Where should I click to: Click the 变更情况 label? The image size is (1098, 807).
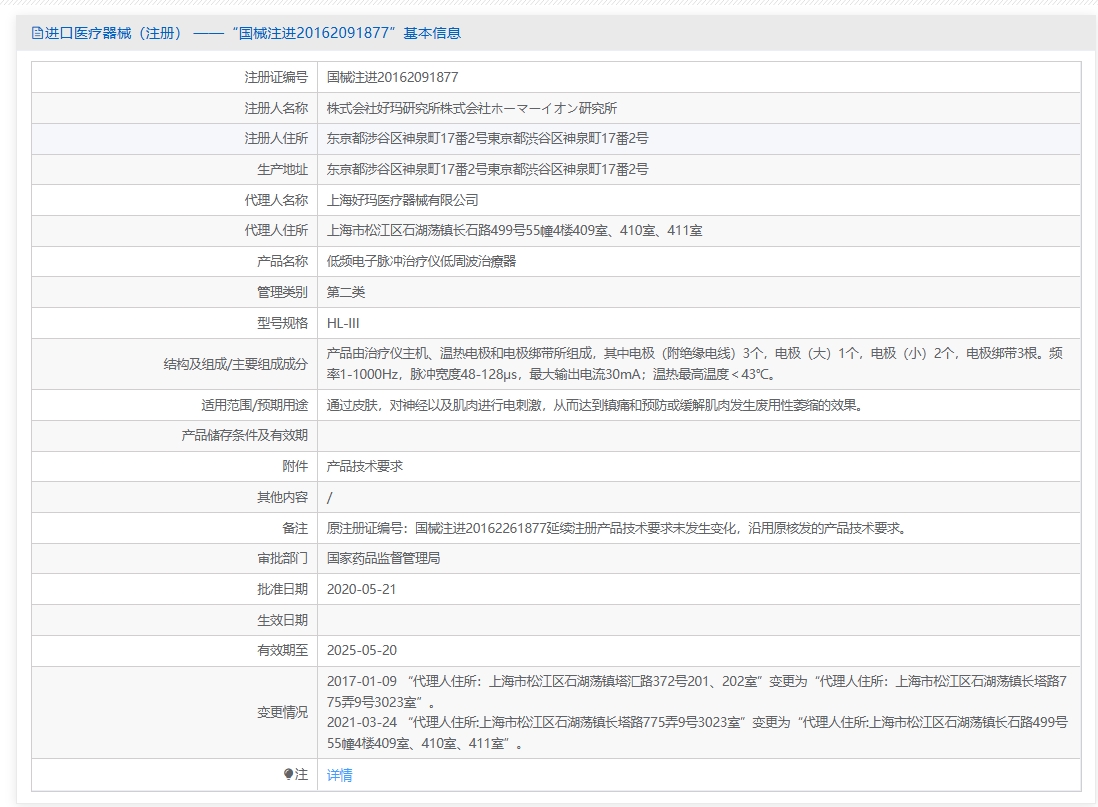coord(282,712)
